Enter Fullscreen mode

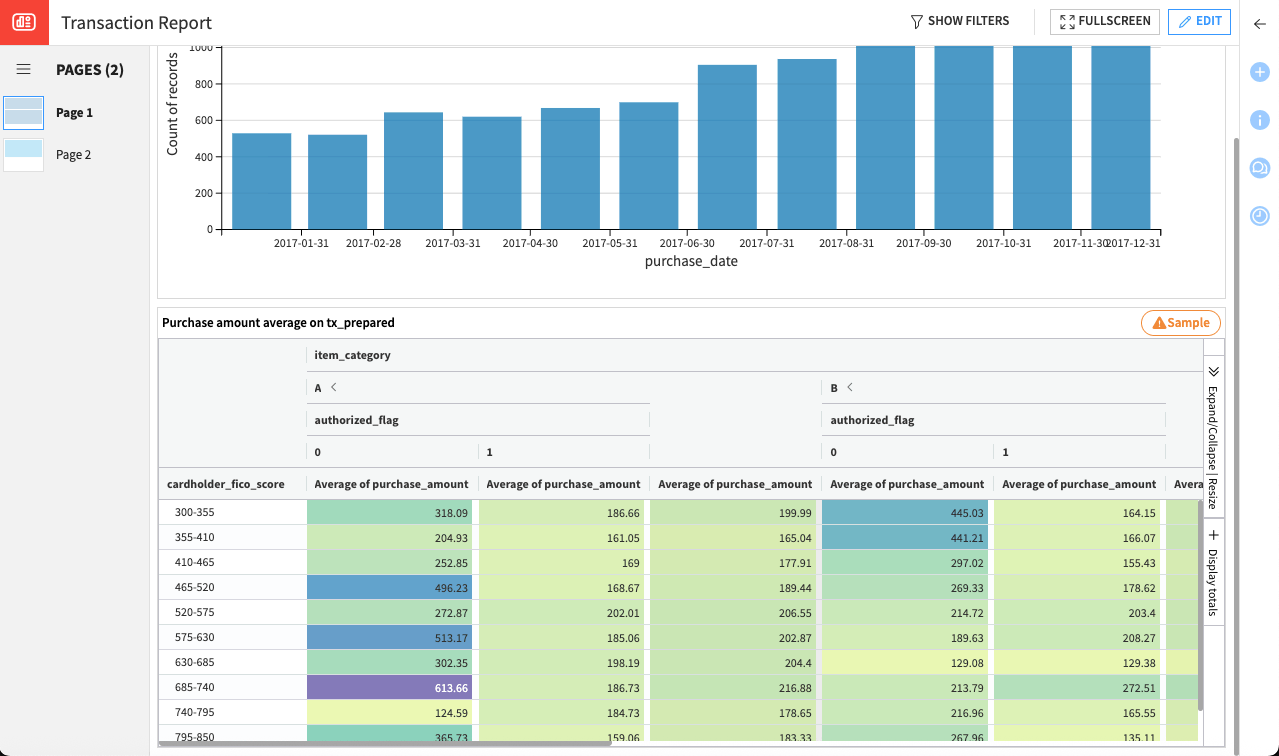point(1104,21)
